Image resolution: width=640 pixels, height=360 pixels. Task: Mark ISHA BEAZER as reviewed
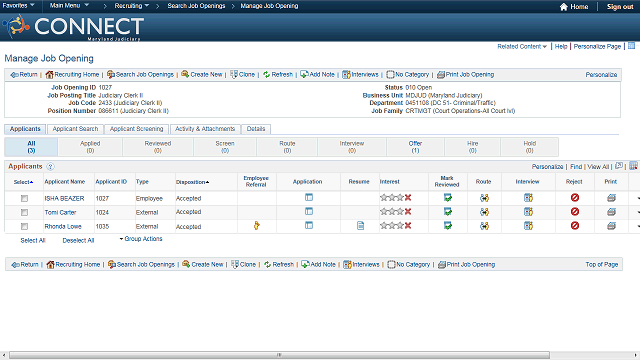[x=448, y=198]
